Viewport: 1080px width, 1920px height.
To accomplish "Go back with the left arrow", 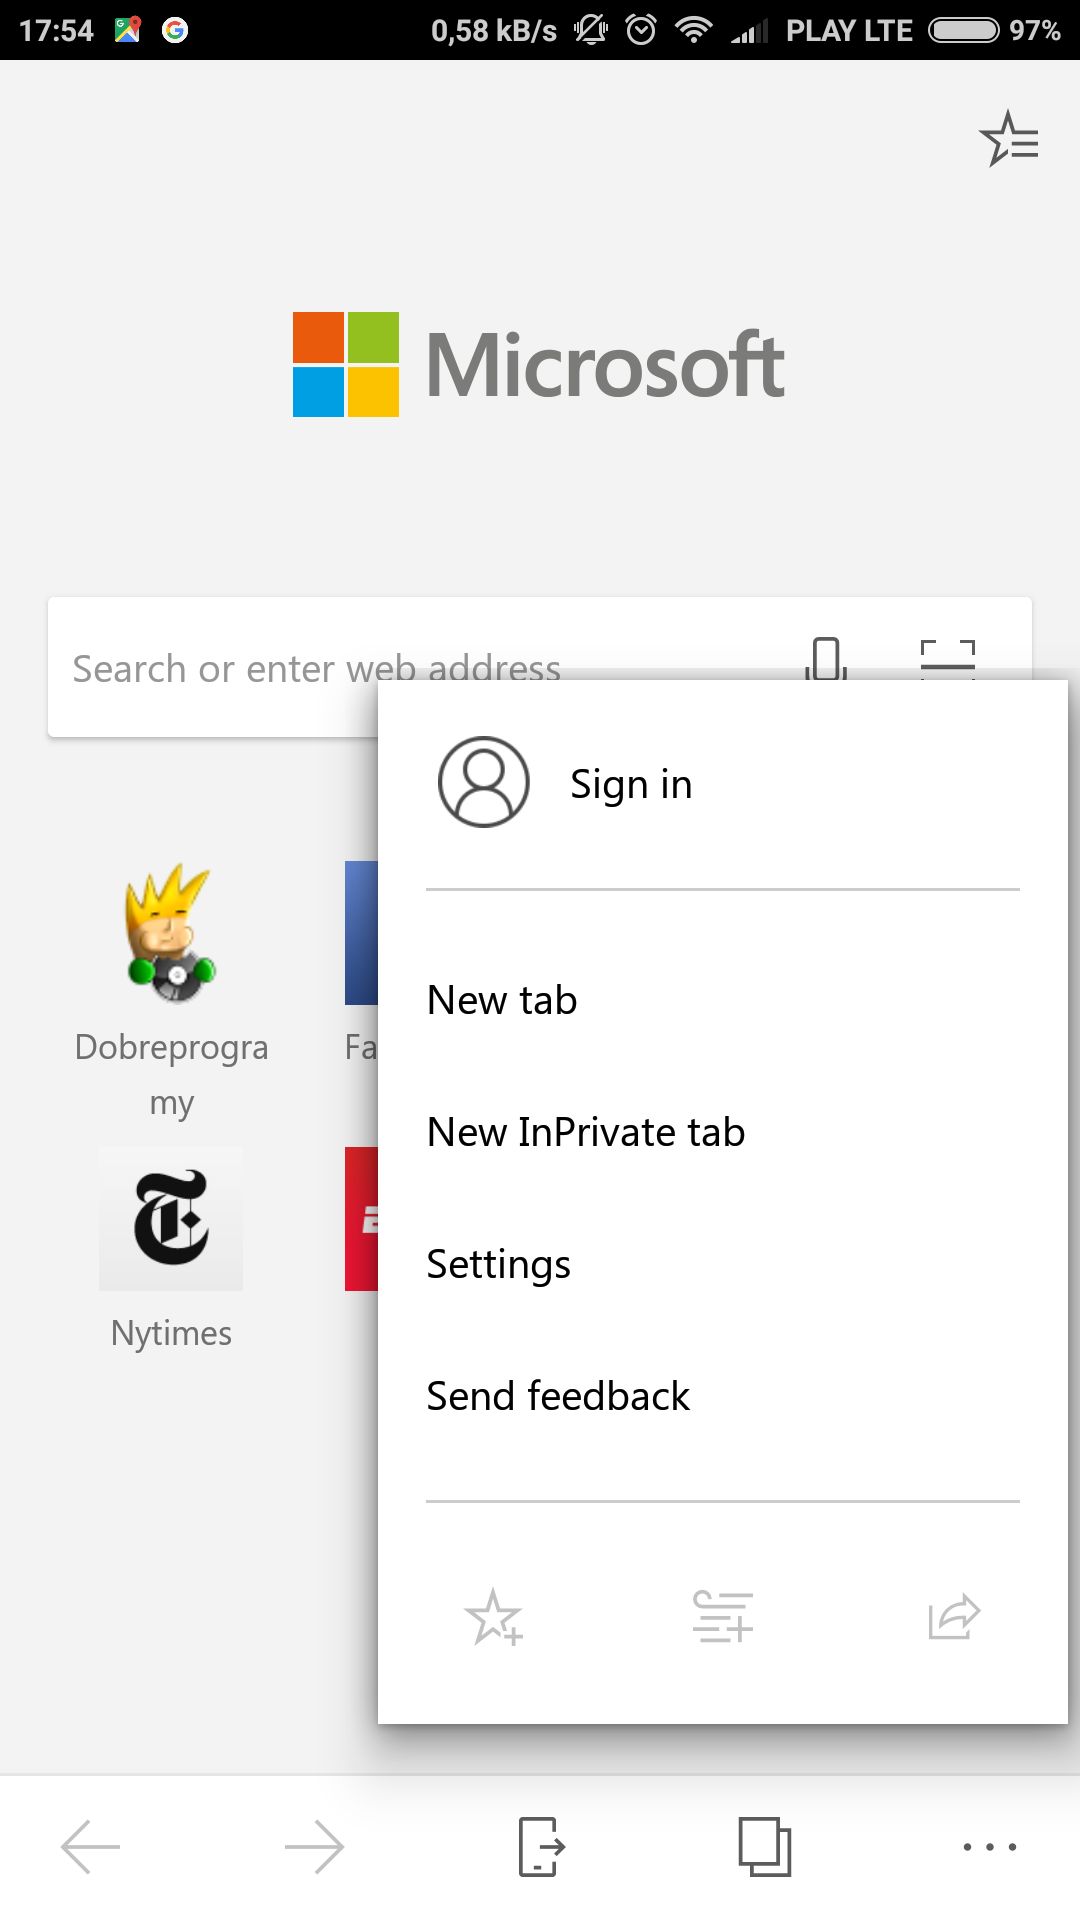I will (x=91, y=1846).
